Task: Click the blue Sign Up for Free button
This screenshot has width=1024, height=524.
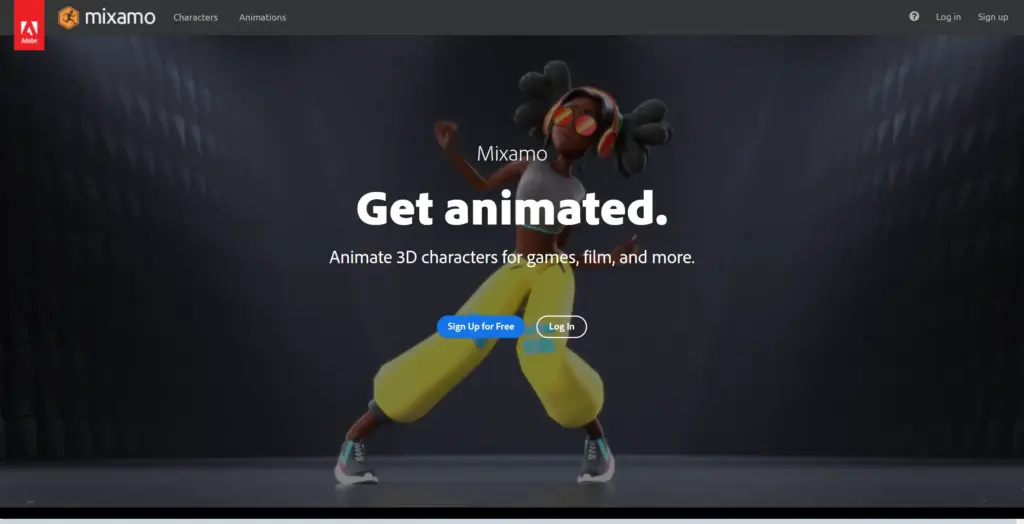Action: pyautogui.click(x=481, y=327)
